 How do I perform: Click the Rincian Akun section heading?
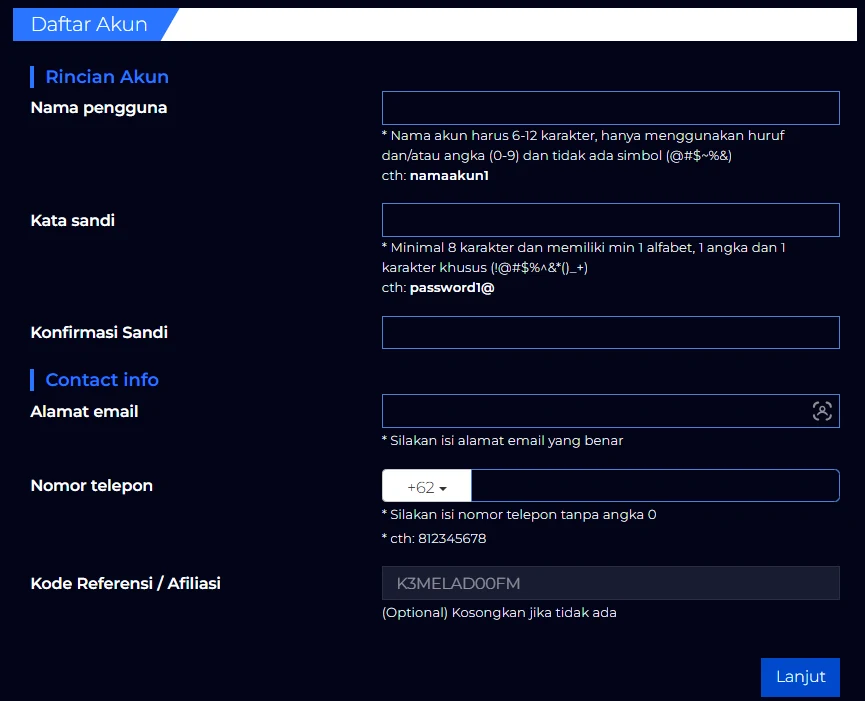tap(107, 77)
